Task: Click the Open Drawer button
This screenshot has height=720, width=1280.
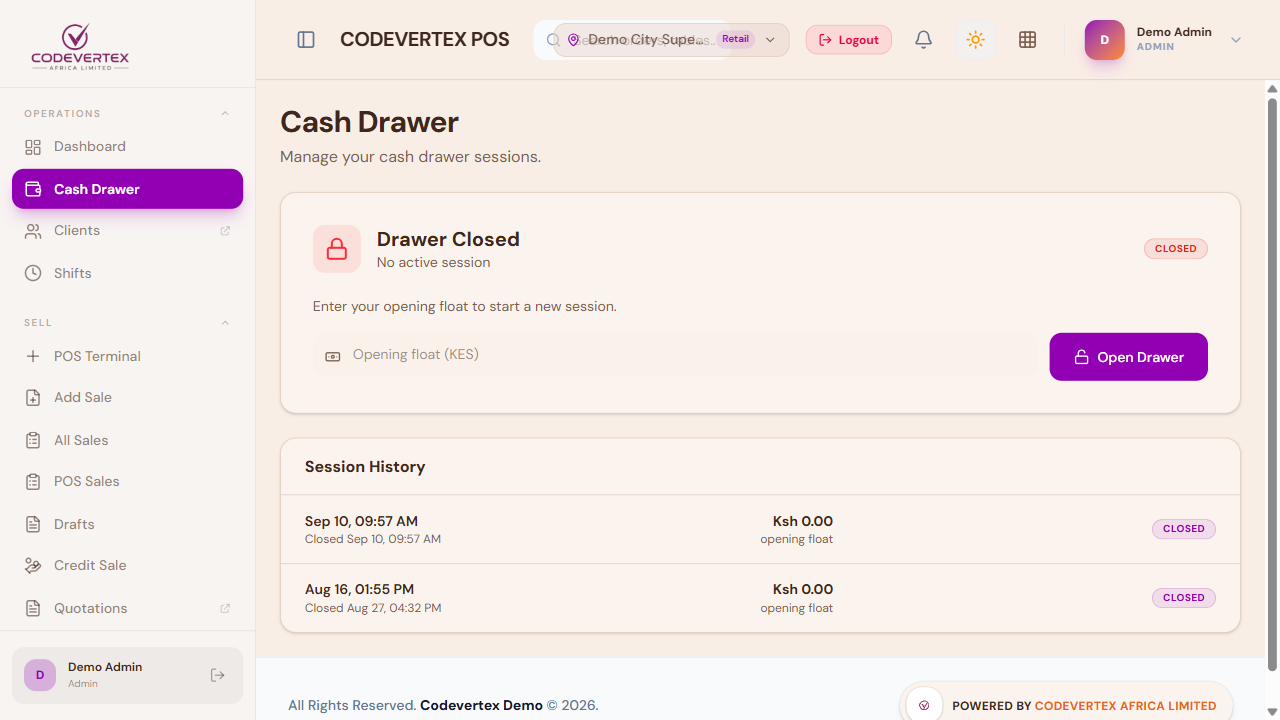Action: [x=1128, y=357]
